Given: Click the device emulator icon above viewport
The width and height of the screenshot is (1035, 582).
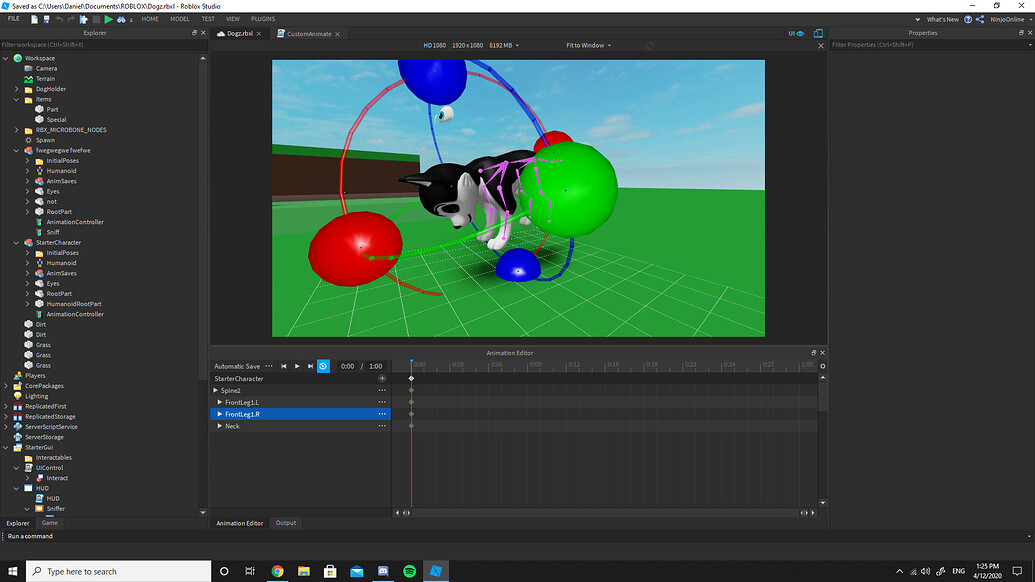Looking at the screenshot, I should 818,34.
